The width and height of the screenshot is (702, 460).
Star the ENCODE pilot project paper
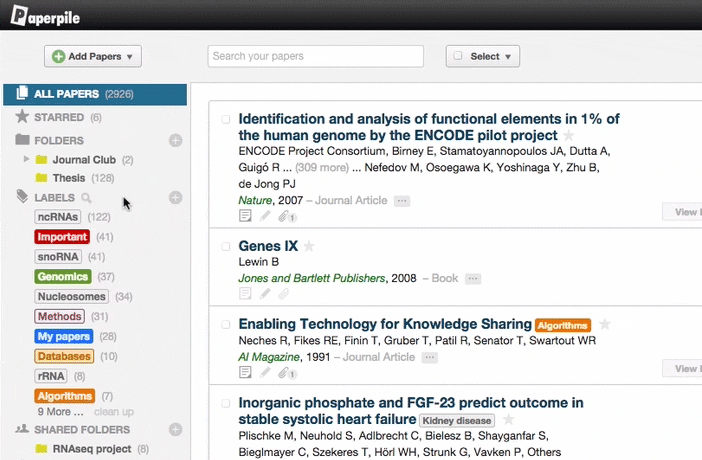568,135
